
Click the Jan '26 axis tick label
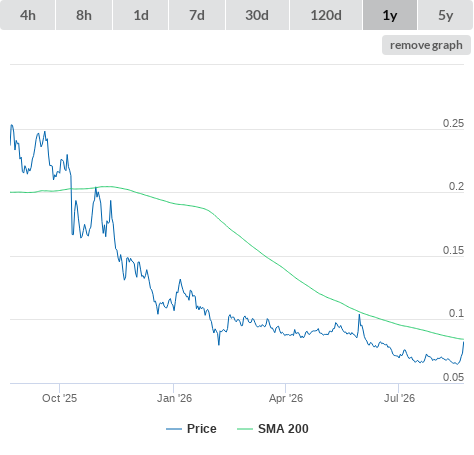pos(174,398)
